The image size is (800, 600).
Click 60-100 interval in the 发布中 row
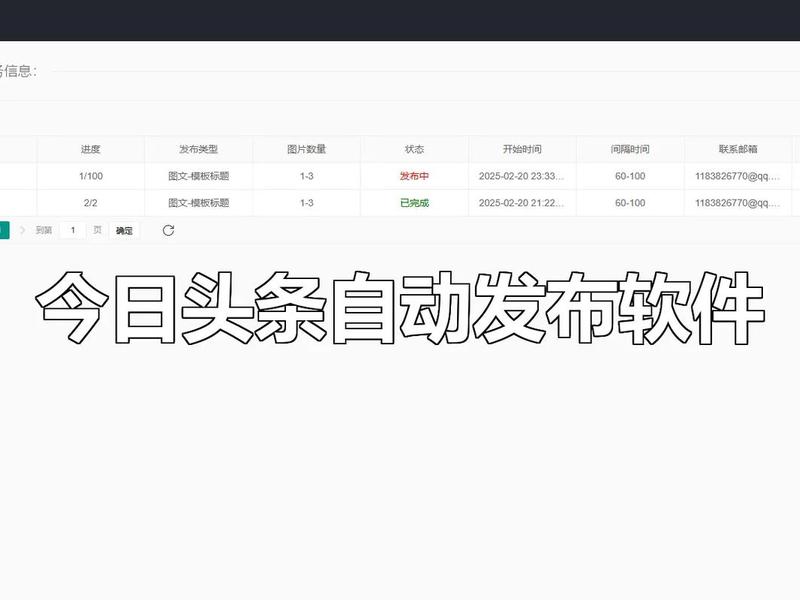tap(630, 176)
